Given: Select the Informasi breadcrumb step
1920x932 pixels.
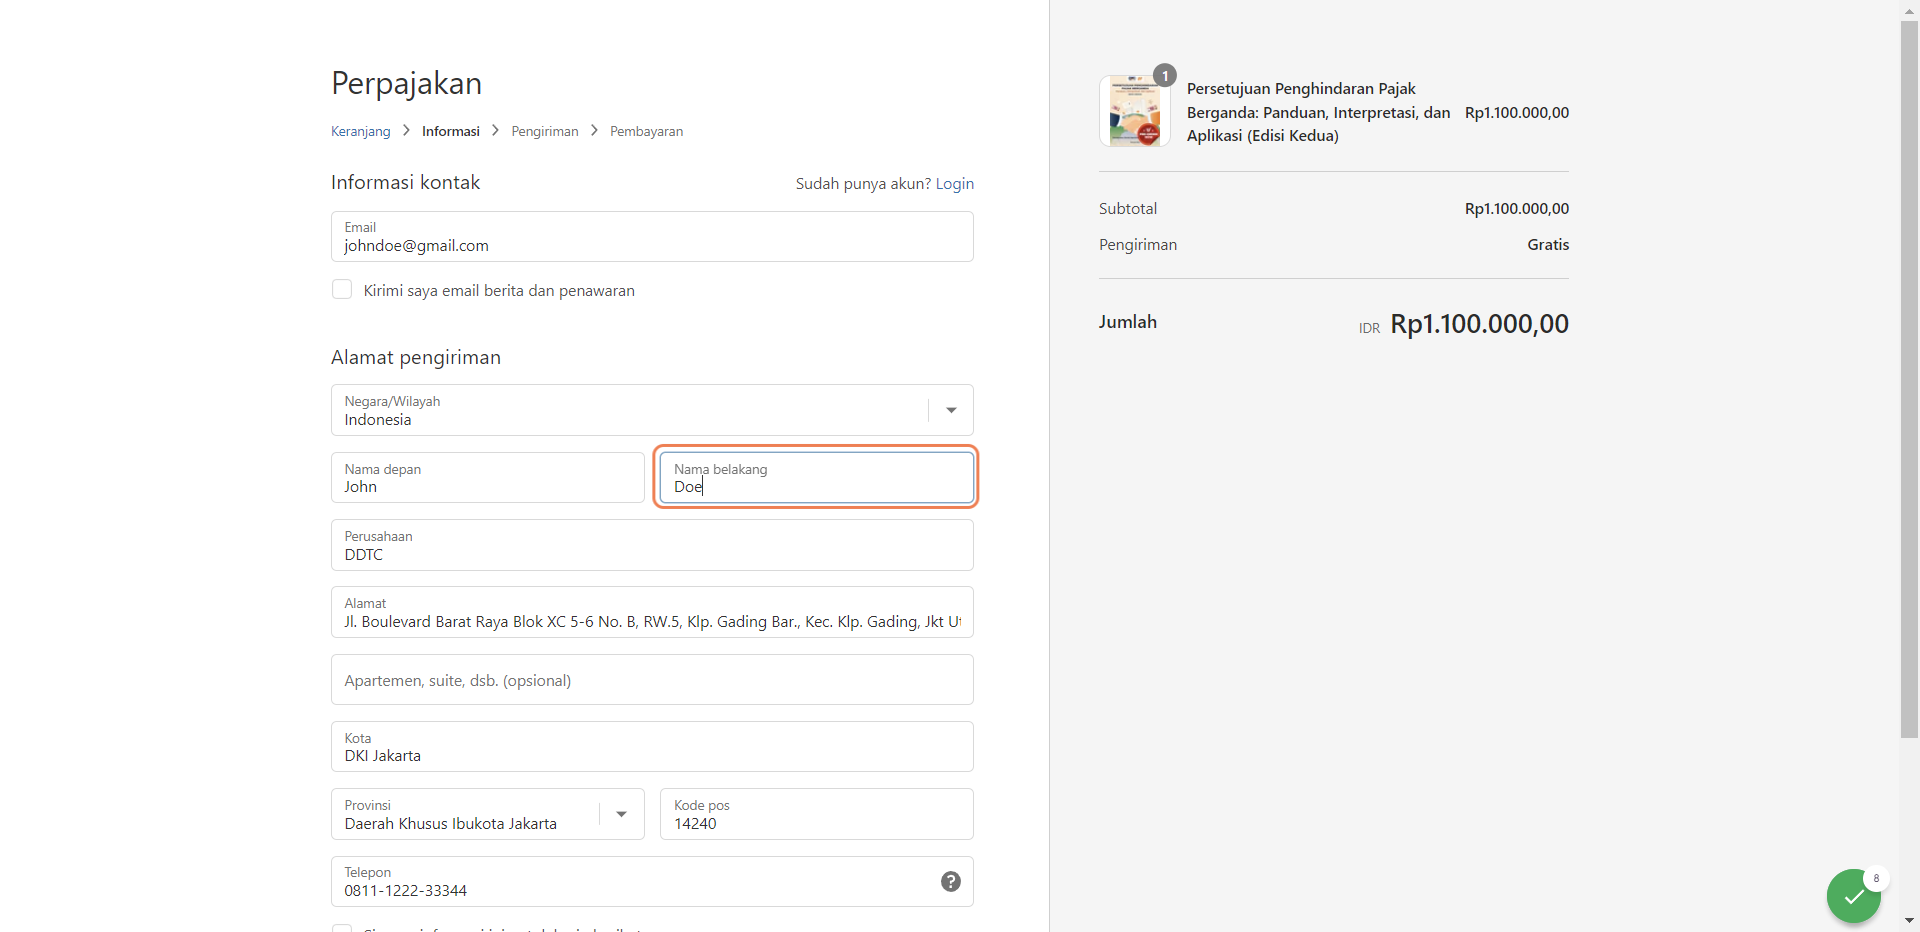Looking at the screenshot, I should coord(451,131).
